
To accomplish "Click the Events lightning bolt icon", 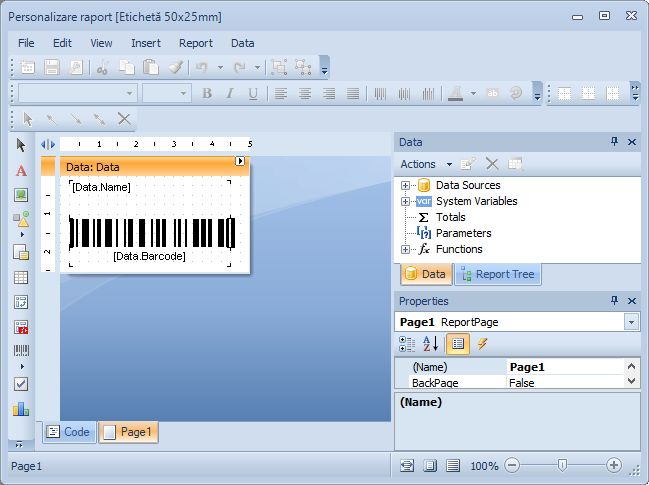I will [x=483, y=344].
